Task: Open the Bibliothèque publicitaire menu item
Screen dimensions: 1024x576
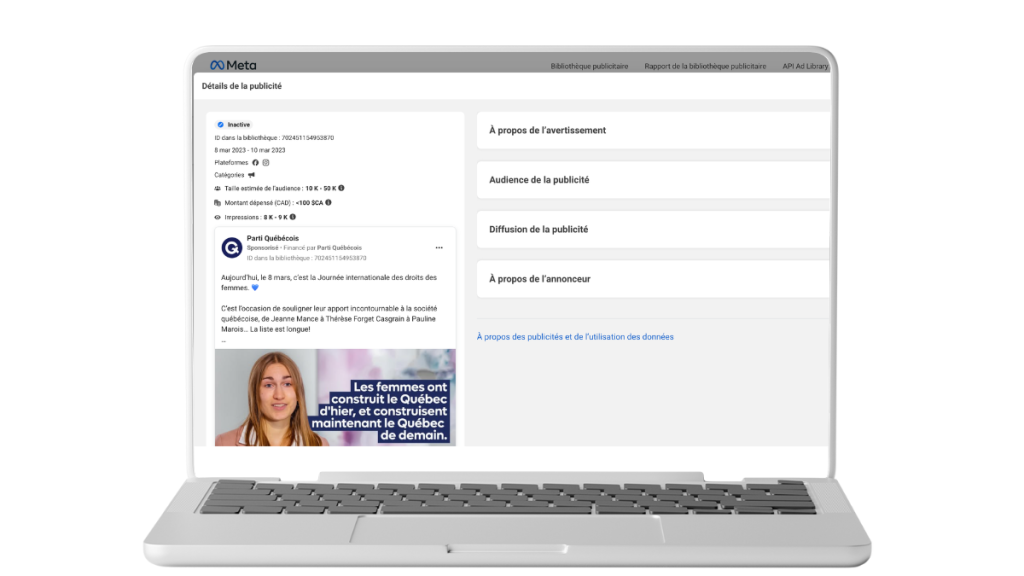Action: pos(589,66)
